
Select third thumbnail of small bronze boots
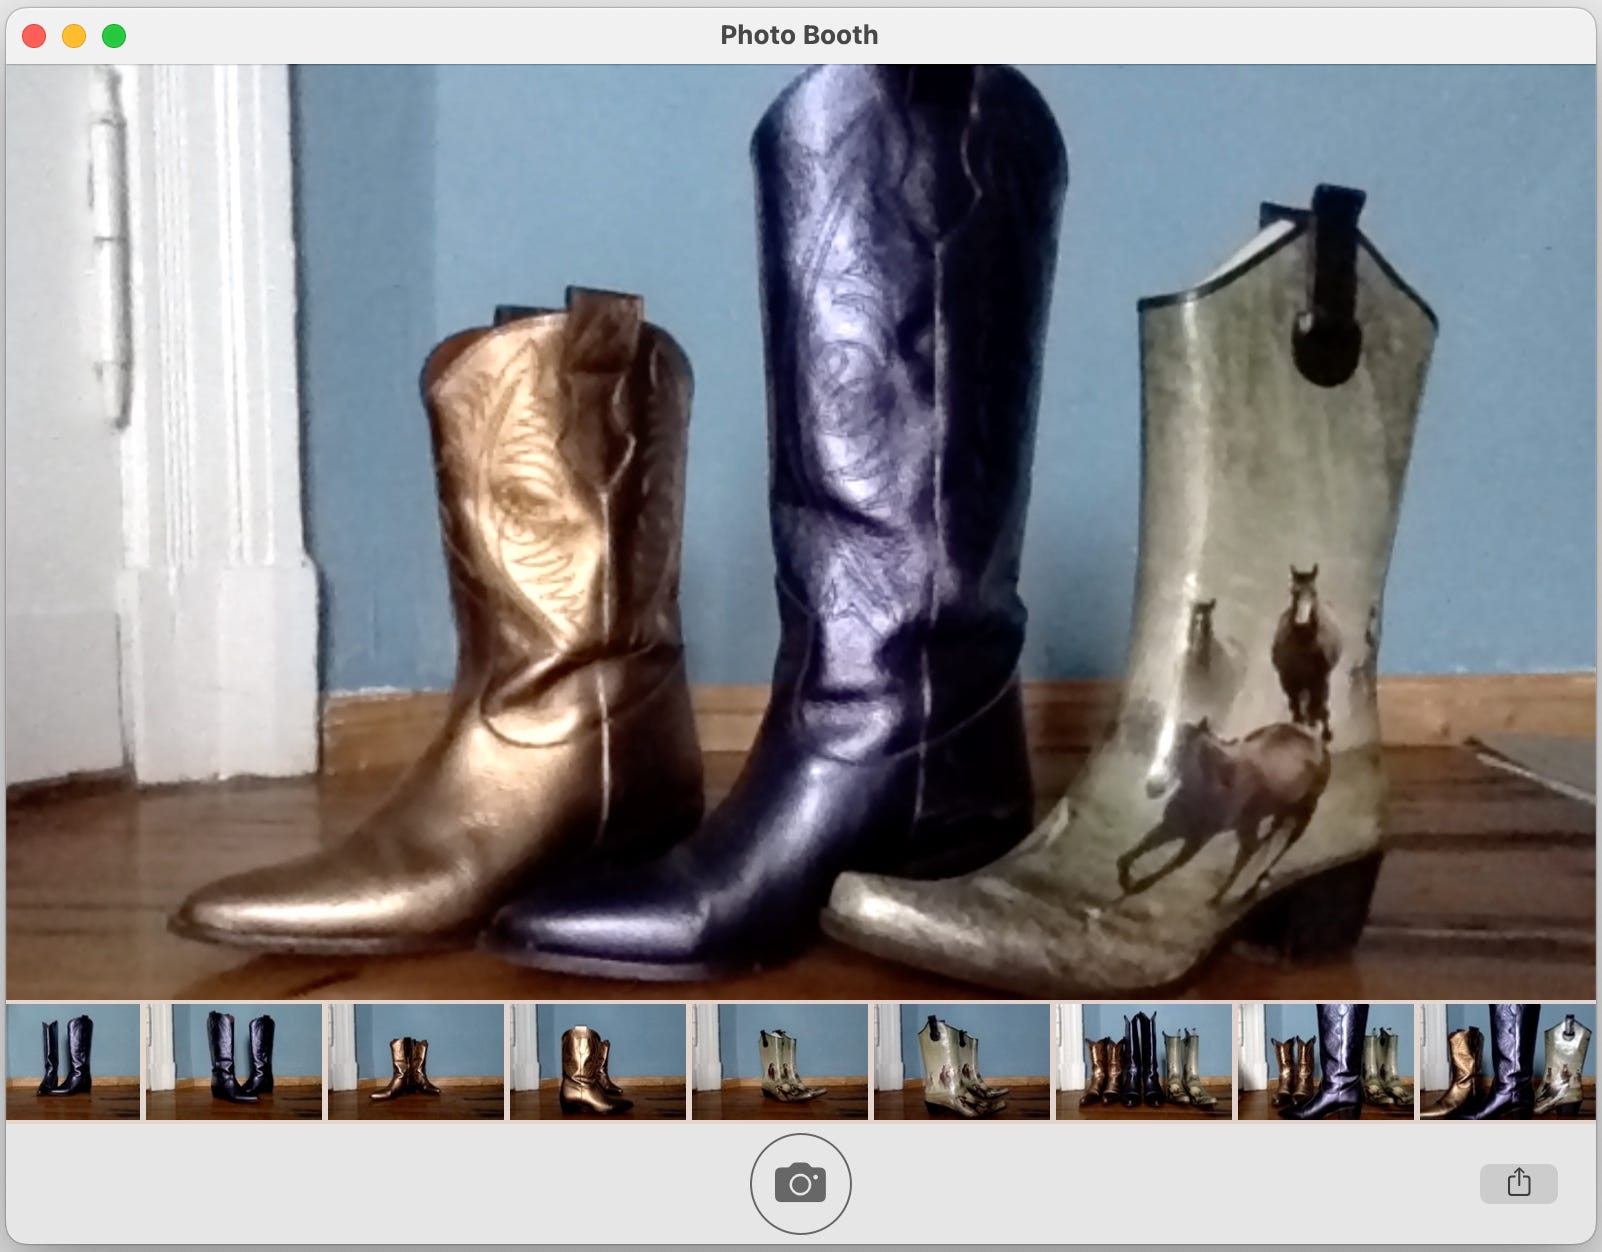[x=416, y=1061]
